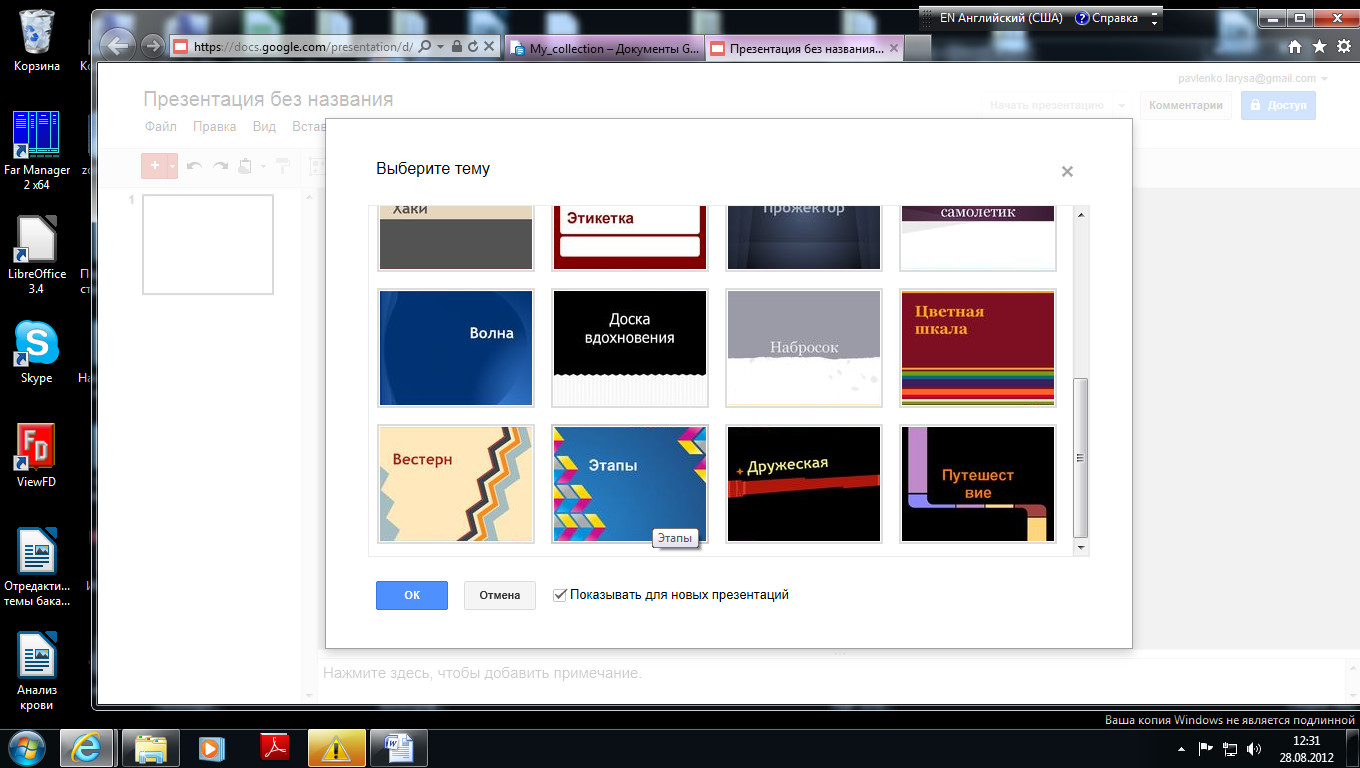Open the Правка menu
The height and width of the screenshot is (768, 1360).
point(214,127)
